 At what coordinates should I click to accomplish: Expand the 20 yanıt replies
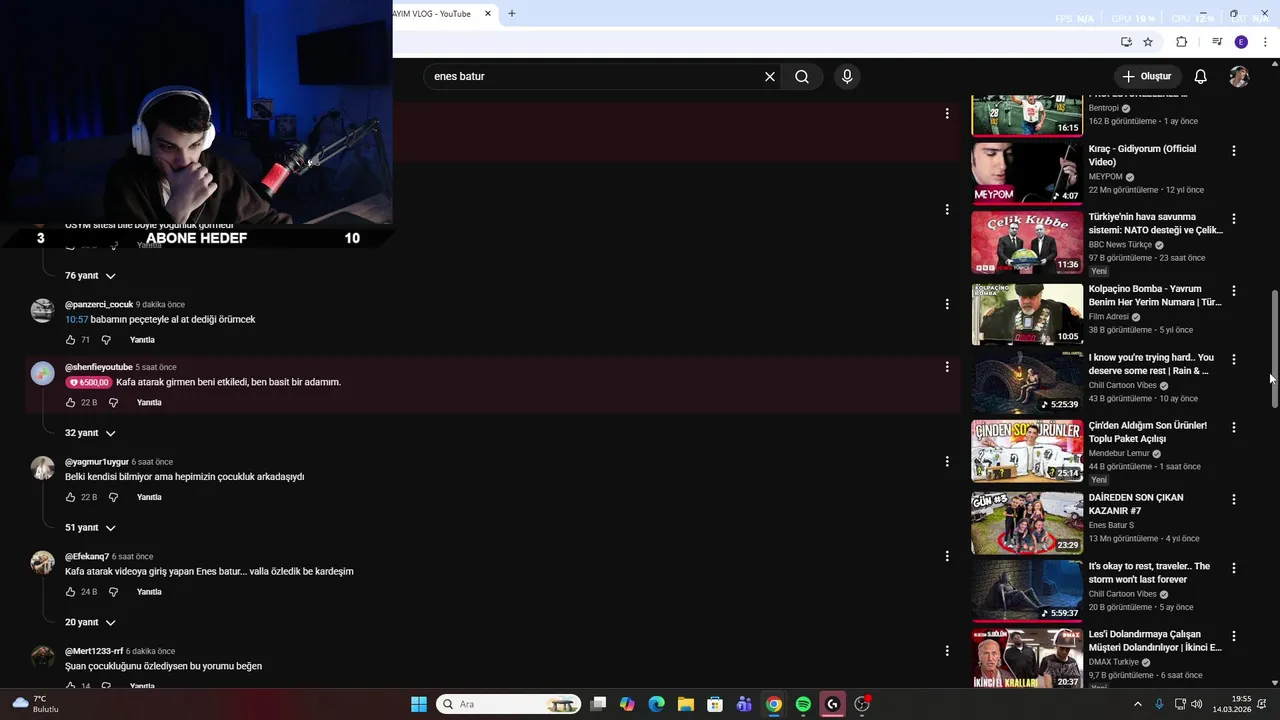coord(90,622)
